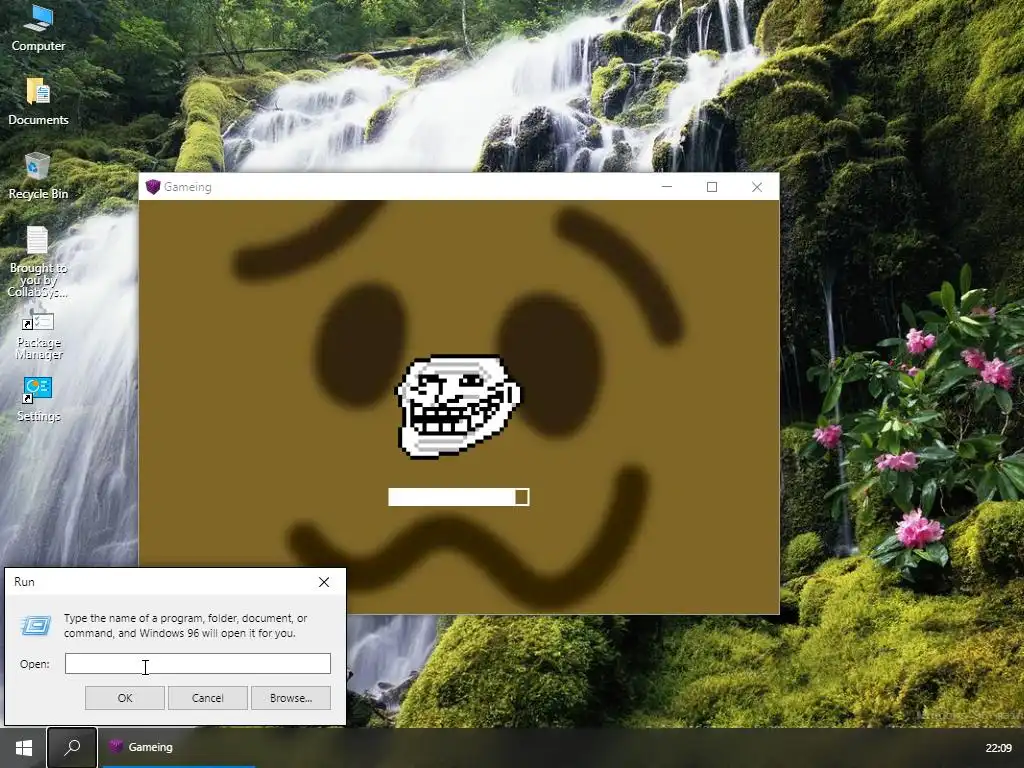
Task: Select the Gameing taskbar entry
Action: point(178,747)
